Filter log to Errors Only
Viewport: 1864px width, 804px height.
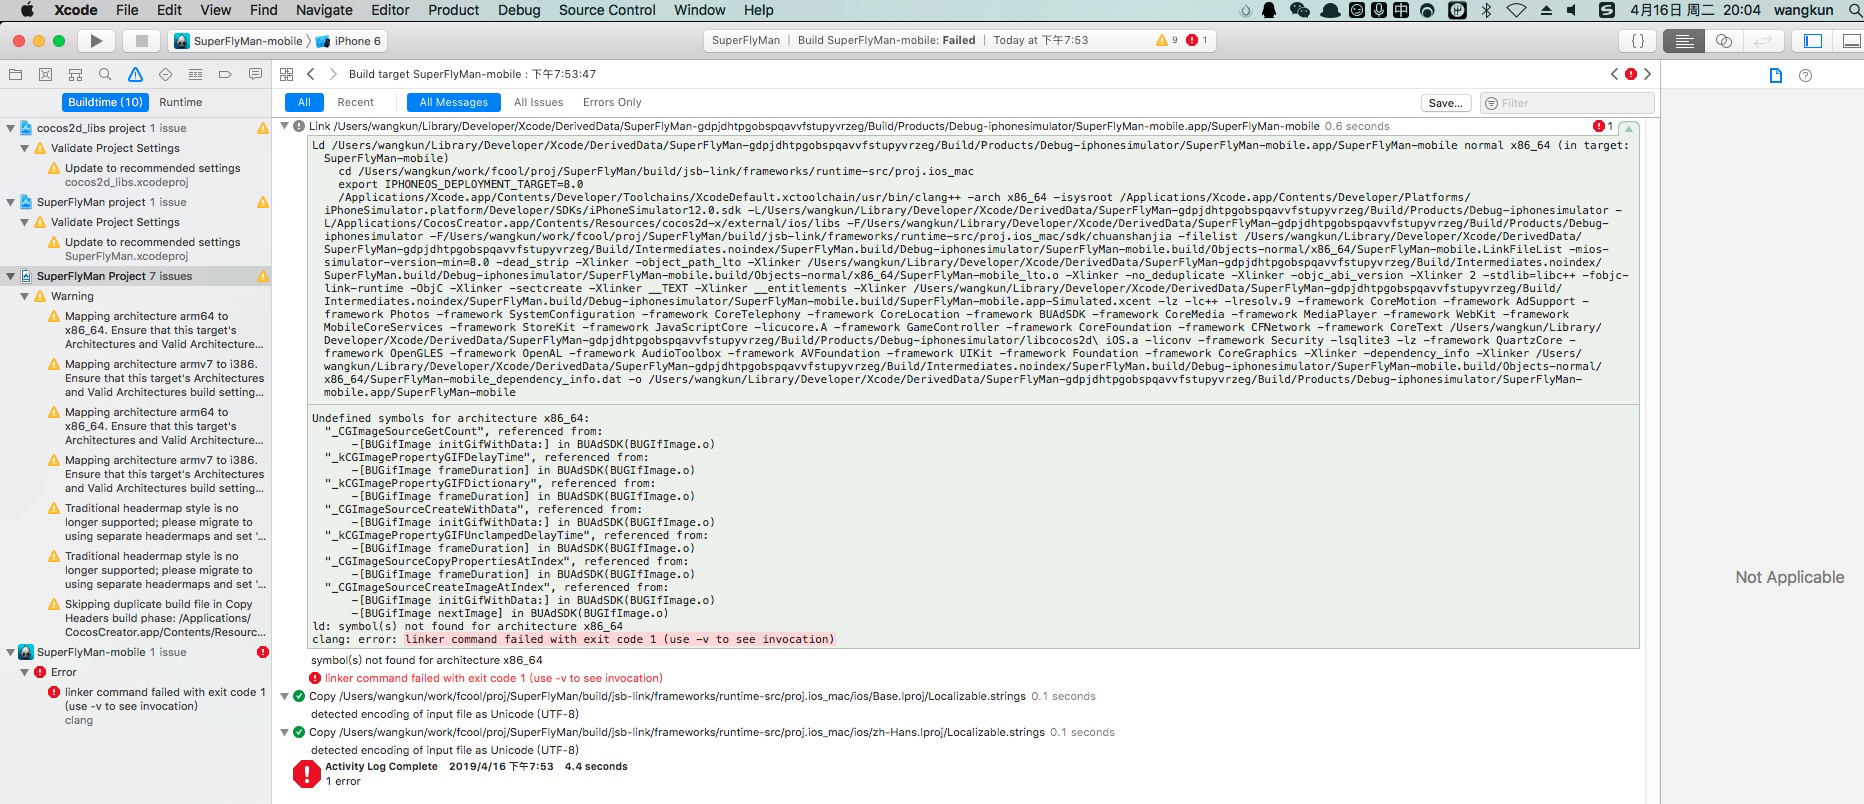[x=612, y=102]
